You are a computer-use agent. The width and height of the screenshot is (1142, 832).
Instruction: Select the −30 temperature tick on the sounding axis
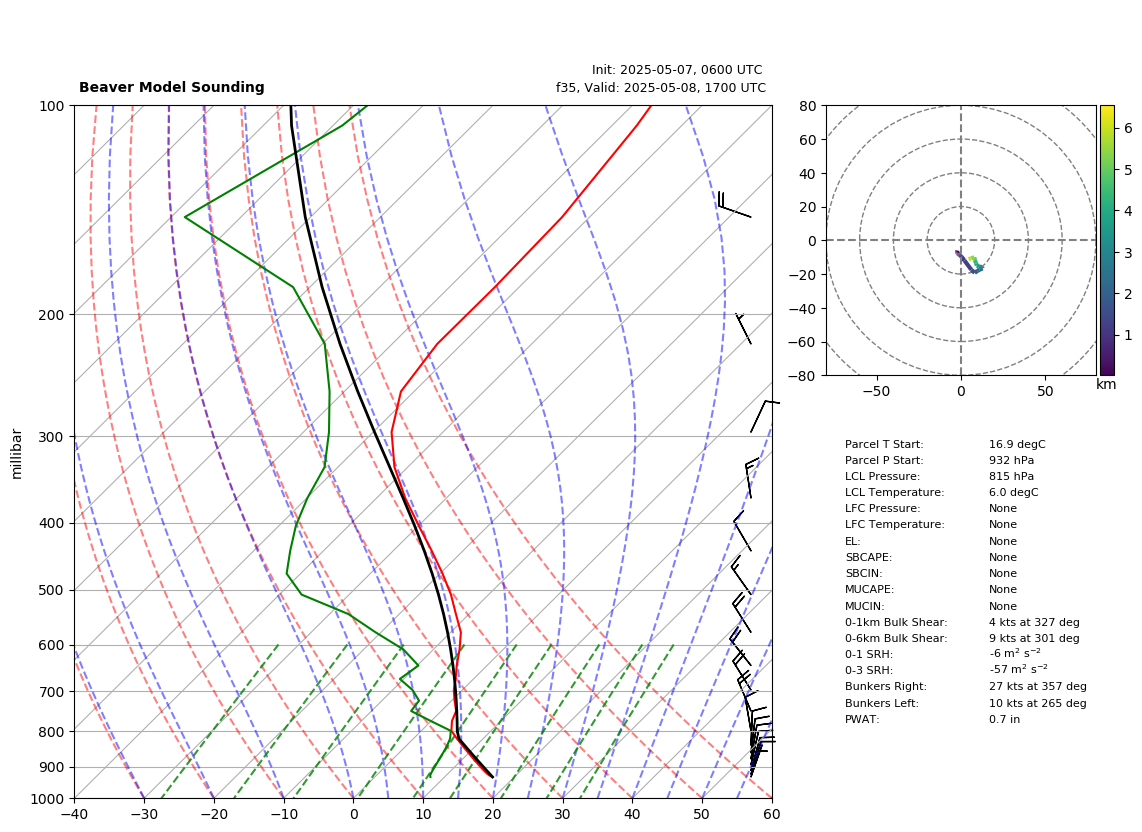pos(144,814)
